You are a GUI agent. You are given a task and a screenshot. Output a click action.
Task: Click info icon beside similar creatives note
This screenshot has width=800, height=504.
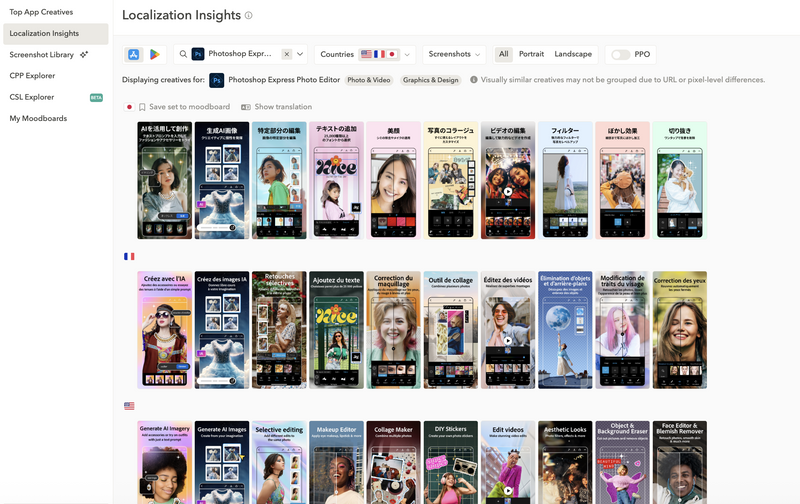pos(473,80)
